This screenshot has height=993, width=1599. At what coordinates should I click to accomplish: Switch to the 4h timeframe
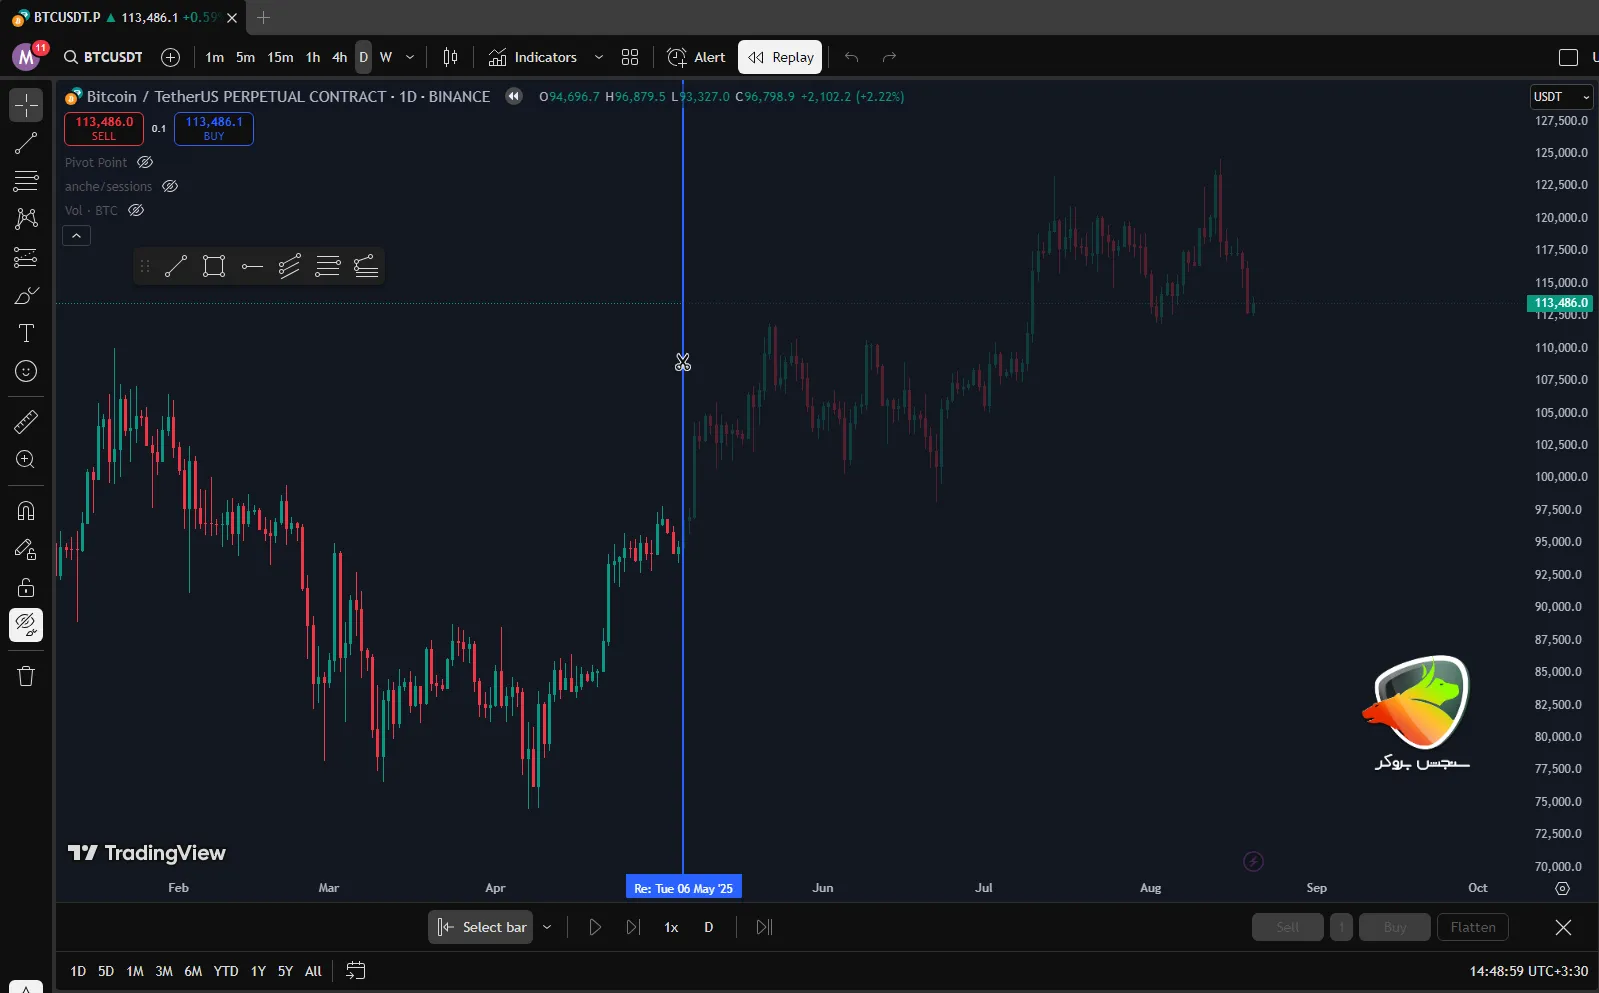coord(339,57)
